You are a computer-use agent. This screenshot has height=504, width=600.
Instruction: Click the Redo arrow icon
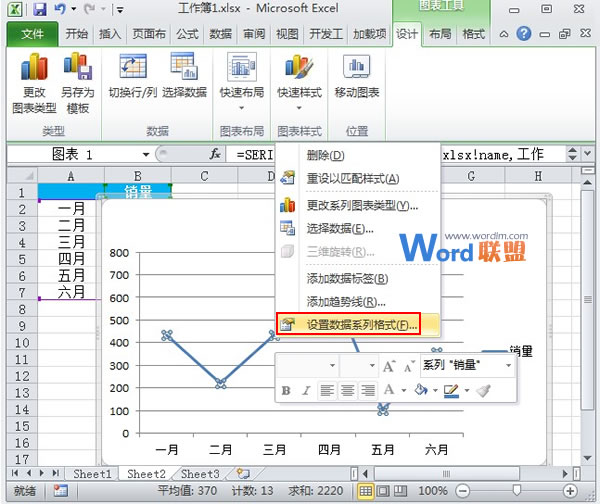tap(89, 9)
